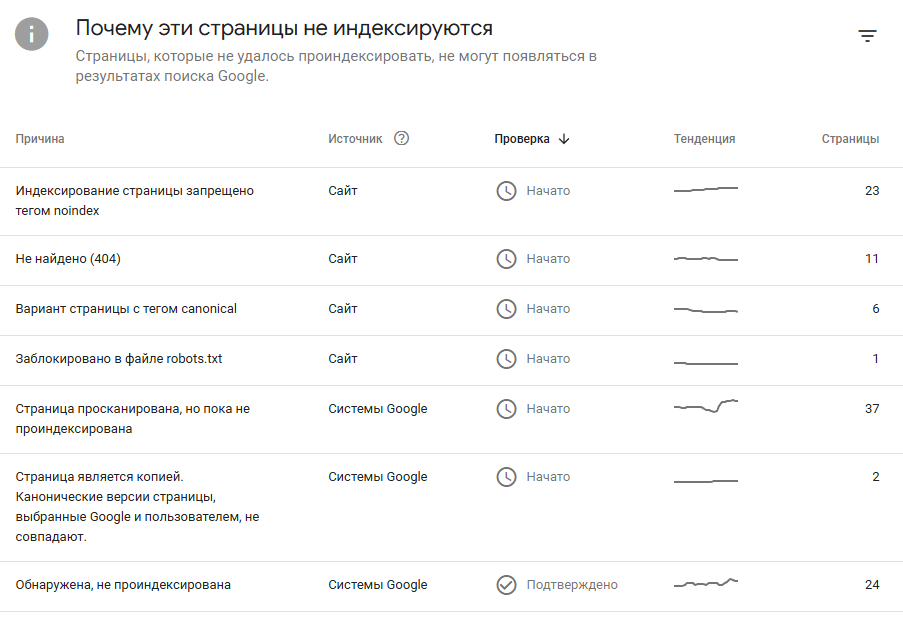Click Начато status for Страница просканирована
The height and width of the screenshot is (619, 903).
[x=548, y=409]
